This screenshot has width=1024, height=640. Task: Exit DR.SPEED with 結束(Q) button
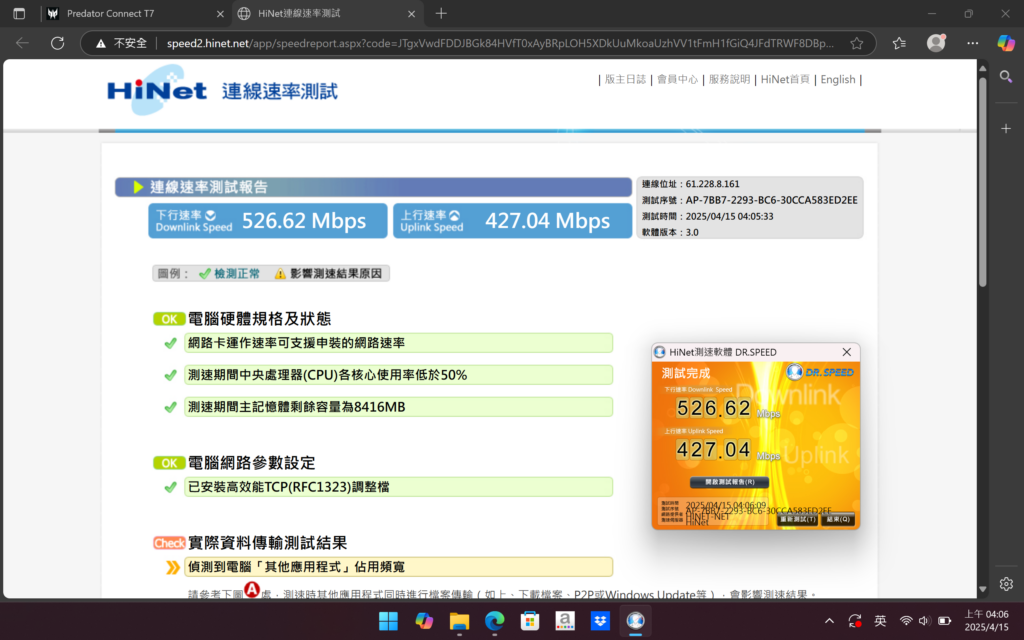click(838, 519)
